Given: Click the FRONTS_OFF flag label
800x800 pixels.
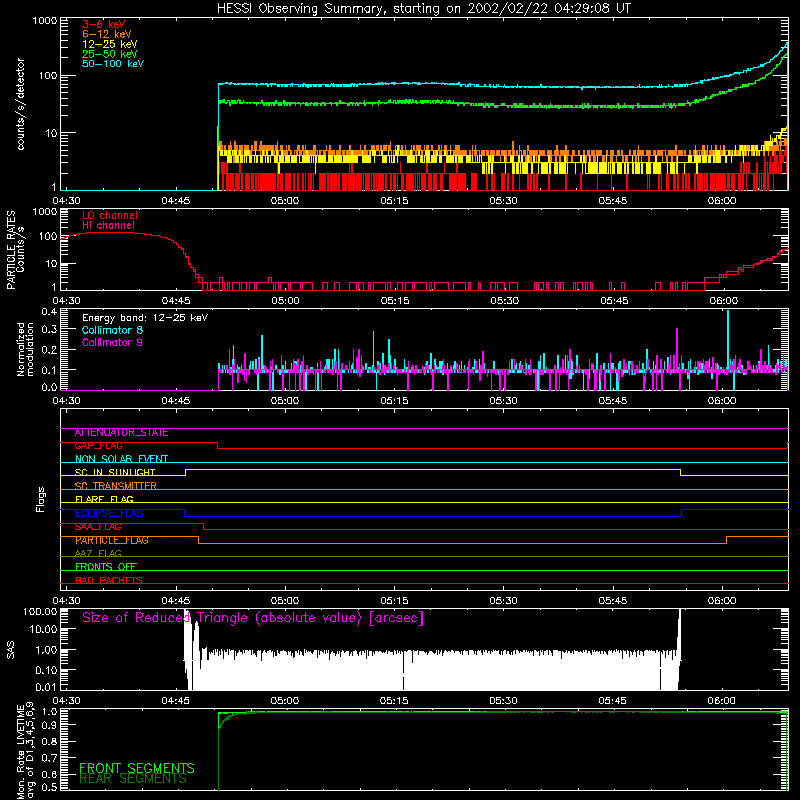Looking at the screenshot, I should click(x=106, y=567).
